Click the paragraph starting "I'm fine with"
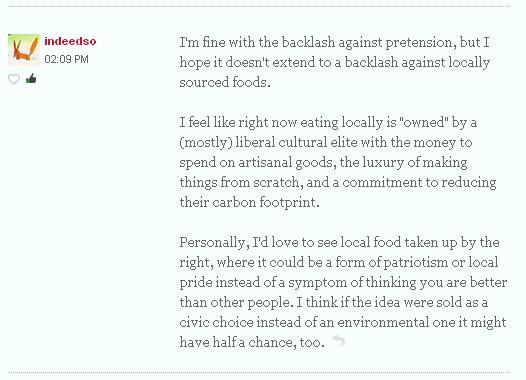The width and height of the screenshot is (526, 380). [334, 62]
